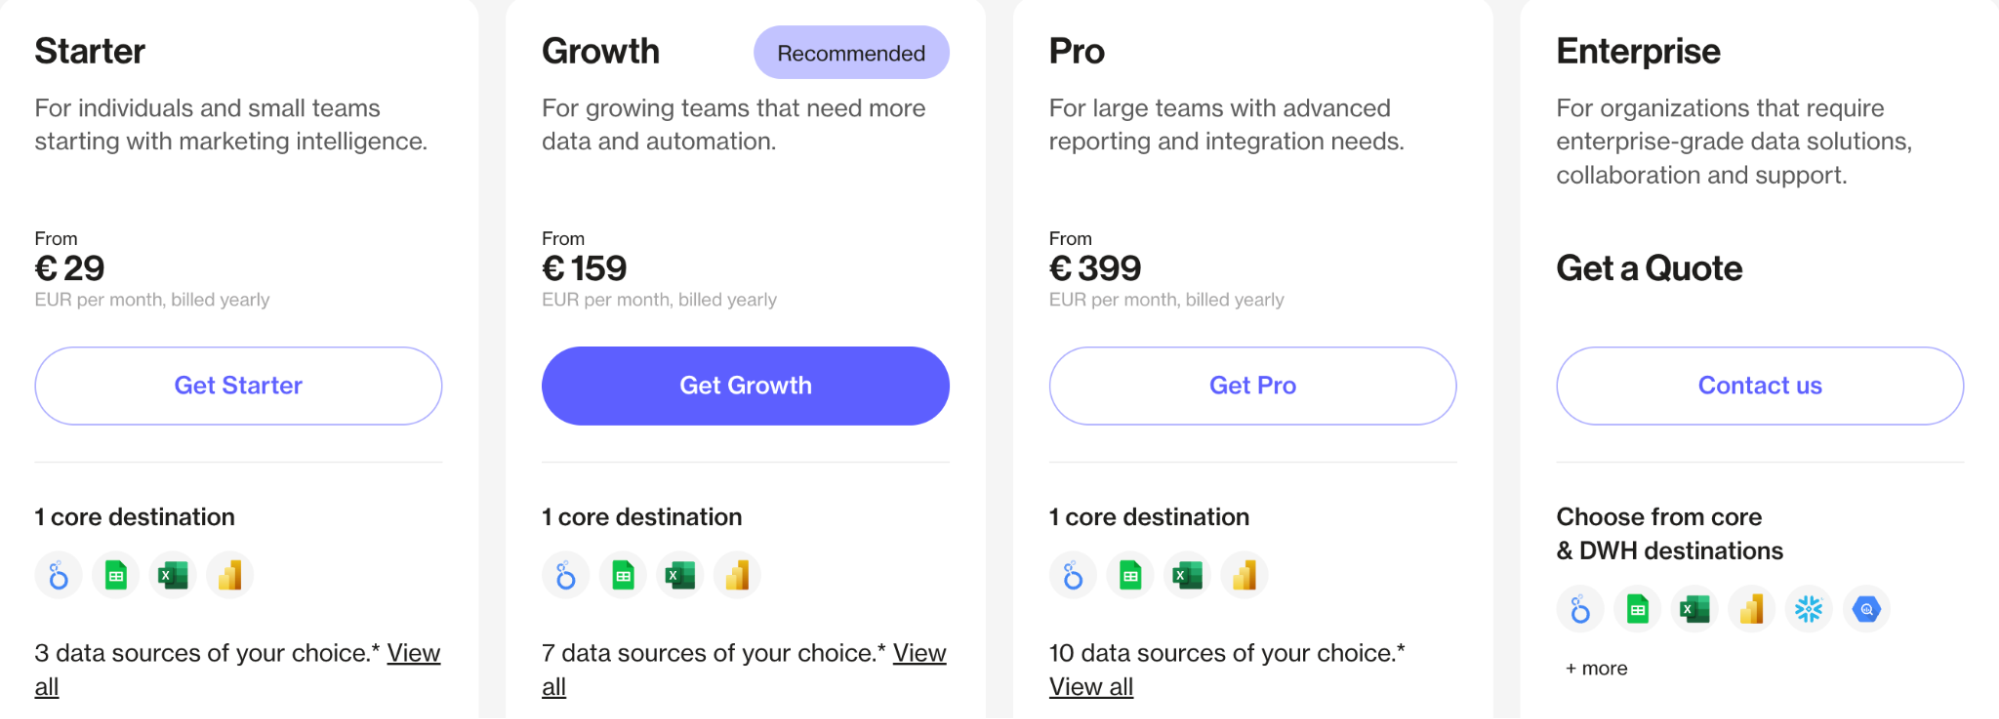
Task: Click the Google Sheets destination icon under Starter
Action: point(115,575)
